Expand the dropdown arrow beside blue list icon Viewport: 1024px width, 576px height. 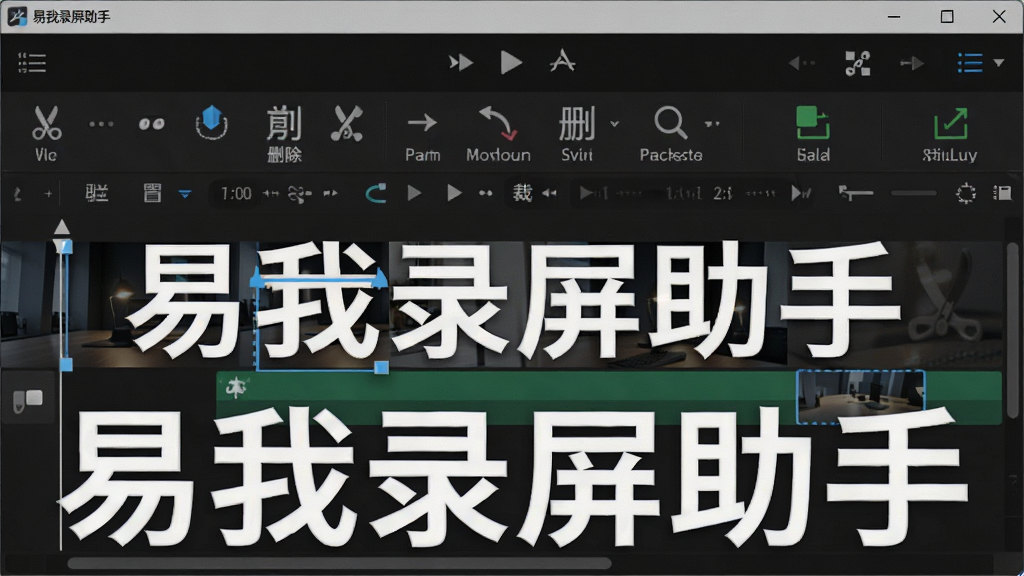click(999, 63)
